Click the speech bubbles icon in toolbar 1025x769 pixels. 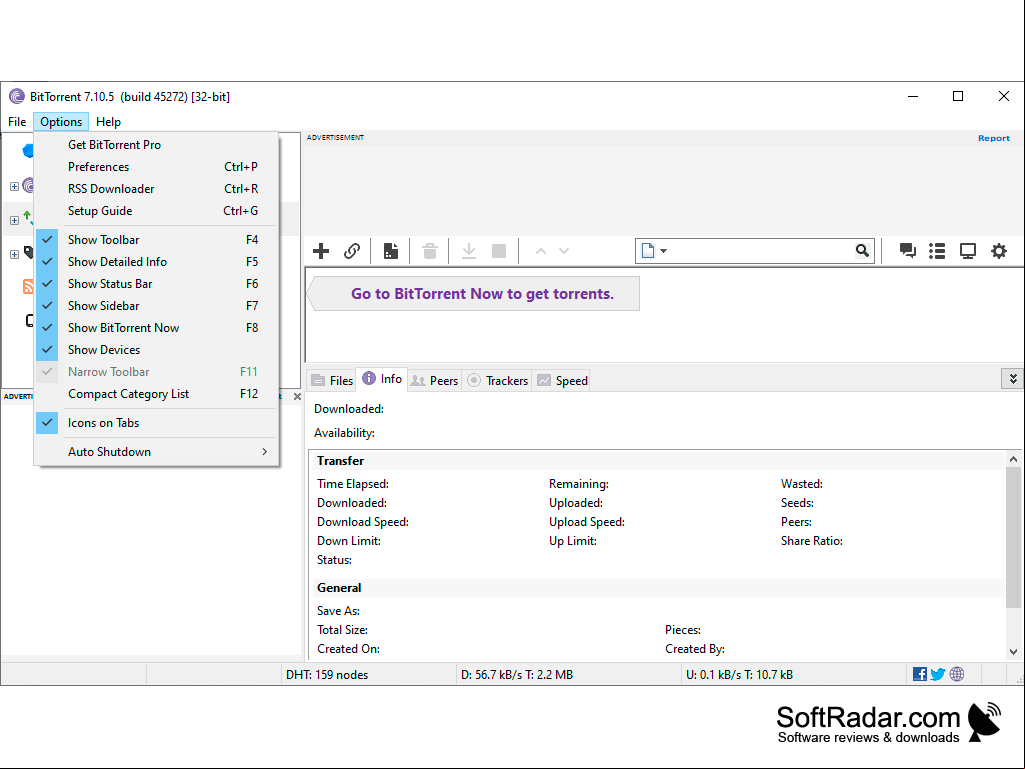(907, 251)
